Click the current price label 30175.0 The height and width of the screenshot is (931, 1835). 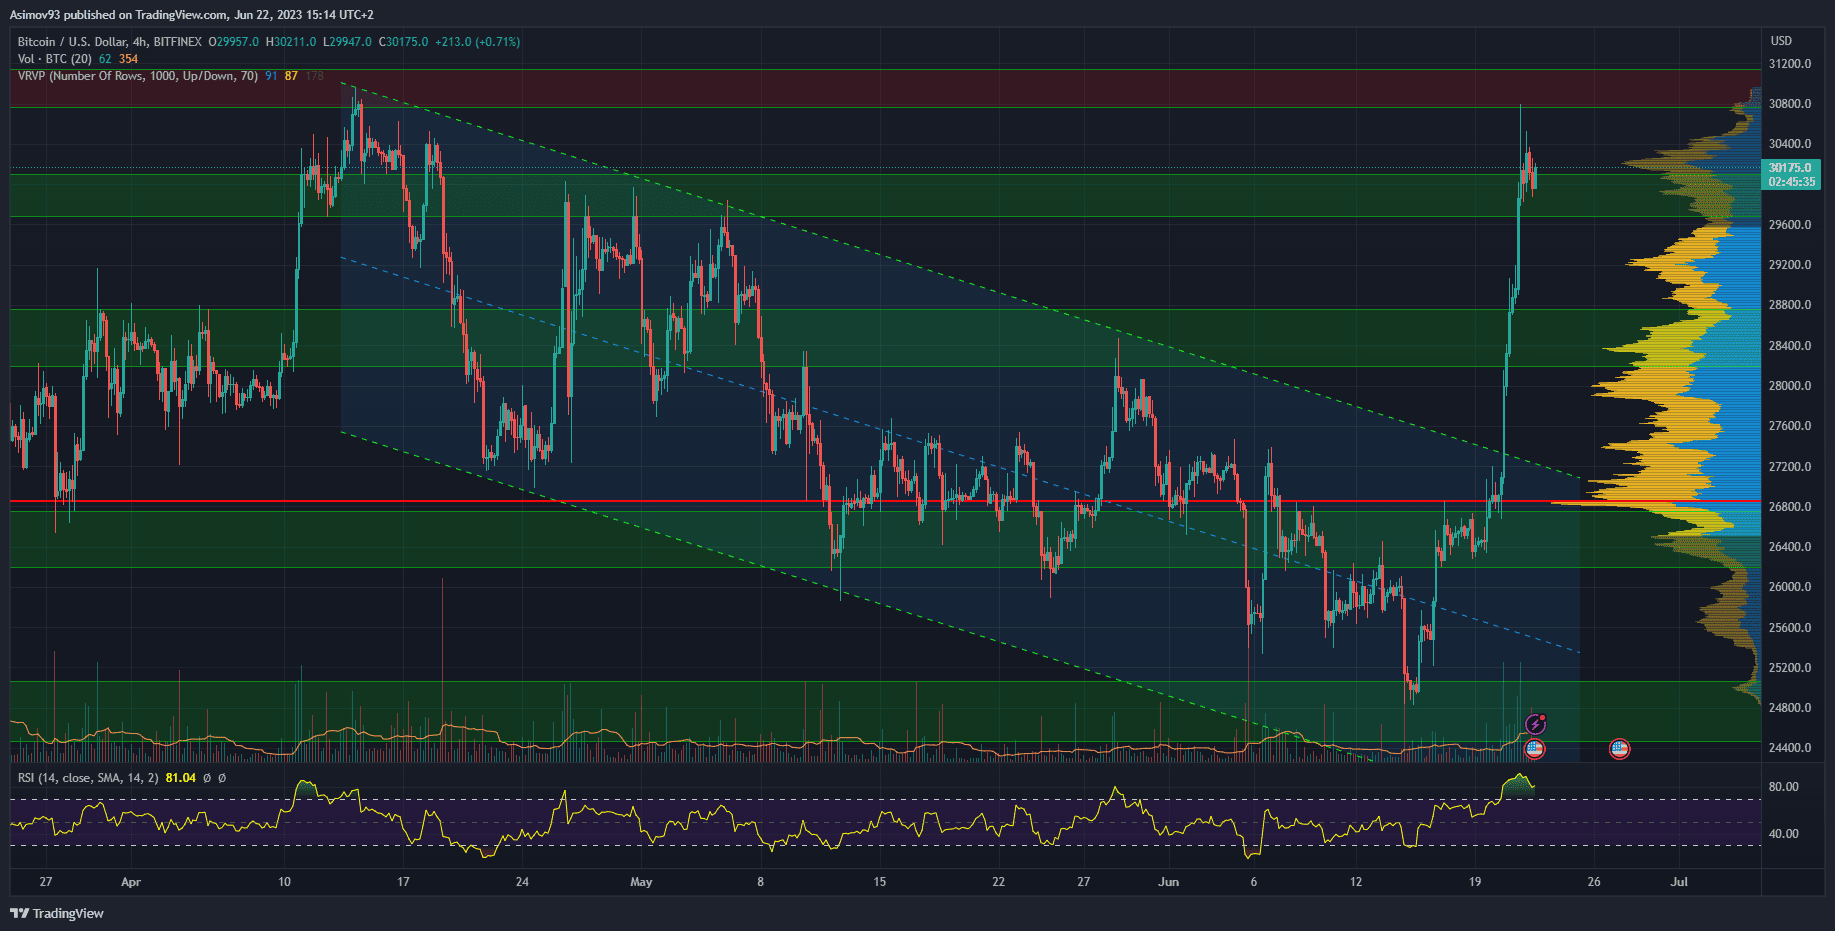point(1789,168)
